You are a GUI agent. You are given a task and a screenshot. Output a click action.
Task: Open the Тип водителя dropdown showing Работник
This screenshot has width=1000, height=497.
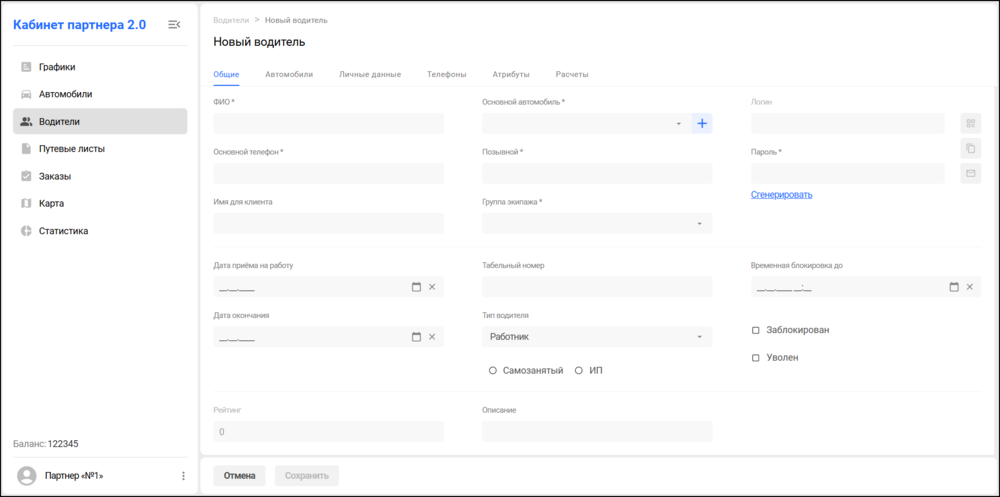click(x=597, y=337)
